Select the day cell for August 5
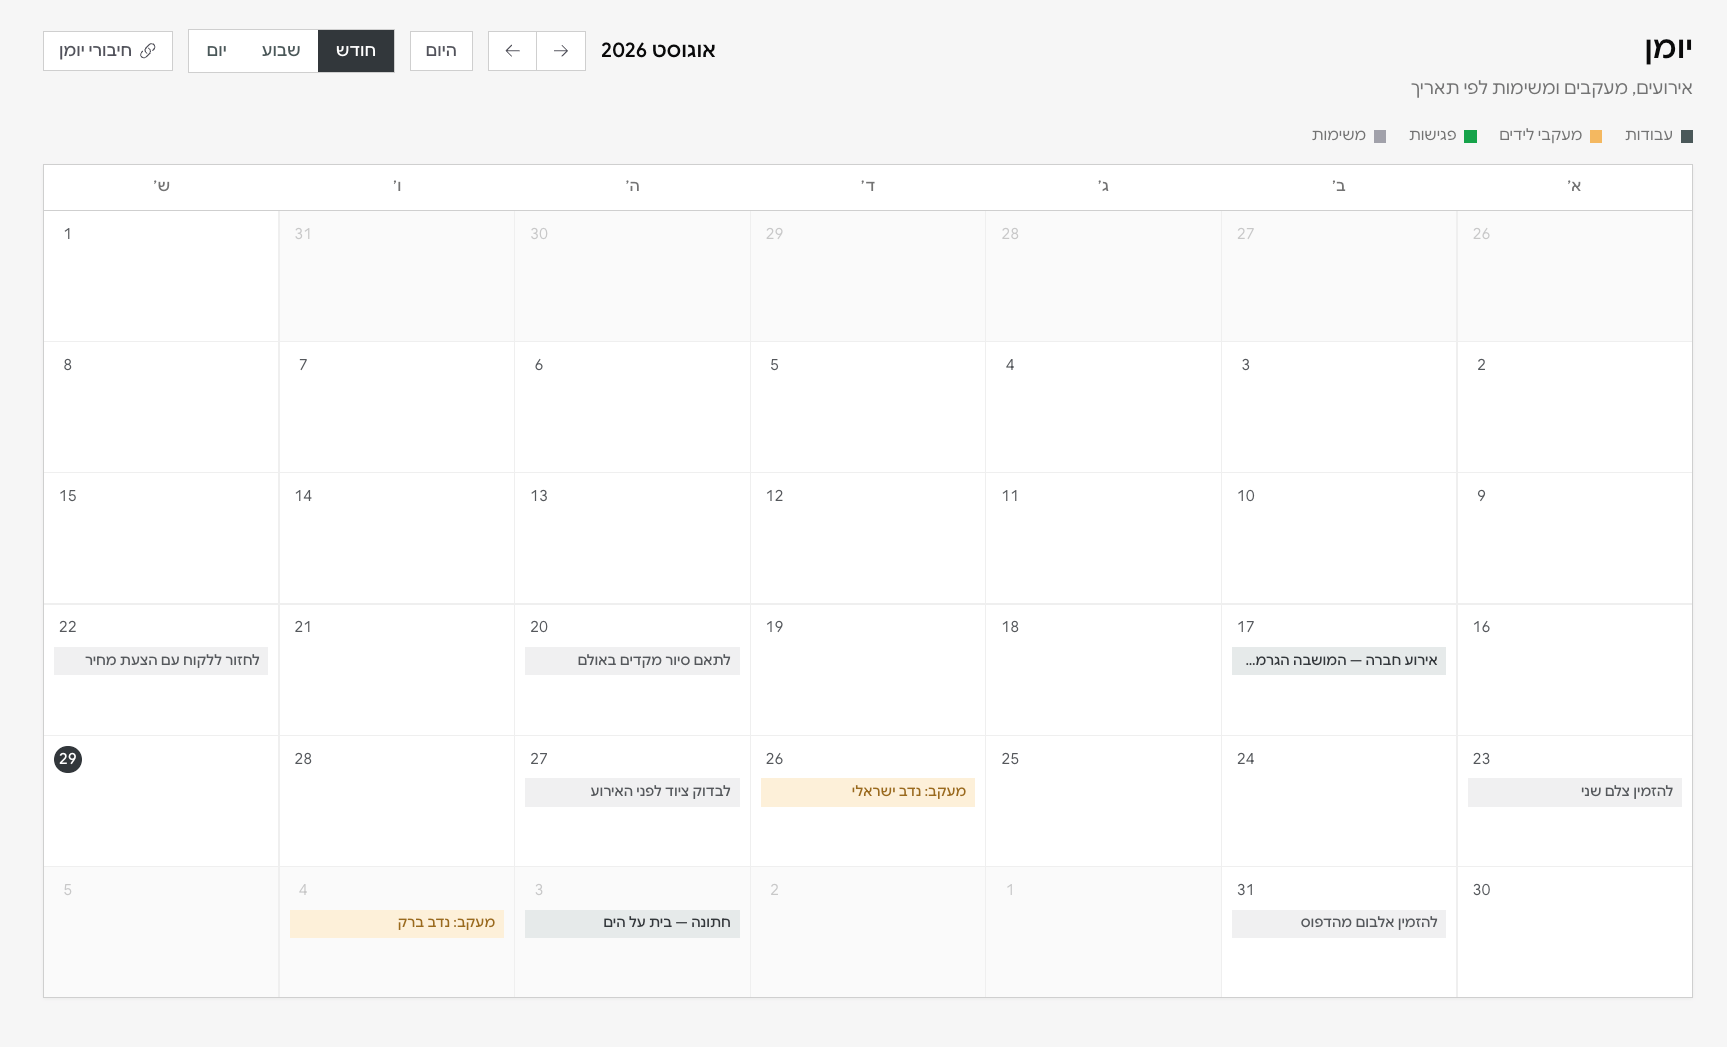This screenshot has width=1727, height=1047. (868, 407)
